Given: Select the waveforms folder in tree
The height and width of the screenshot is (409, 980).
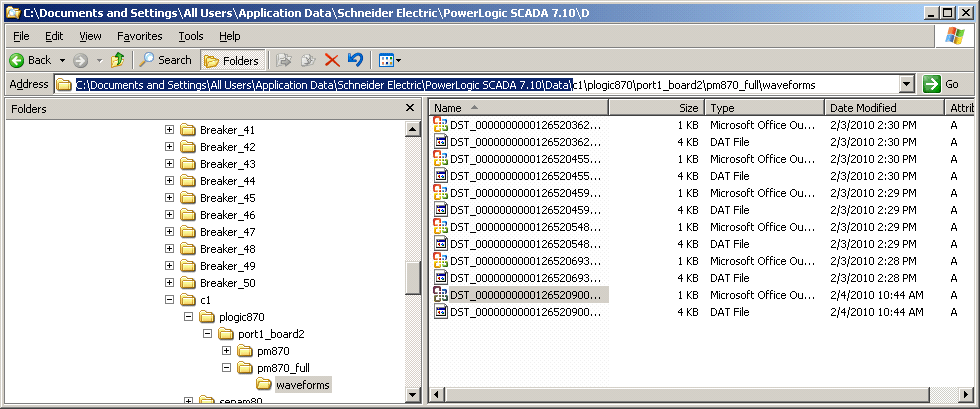Looking at the screenshot, I should pyautogui.click(x=302, y=385).
